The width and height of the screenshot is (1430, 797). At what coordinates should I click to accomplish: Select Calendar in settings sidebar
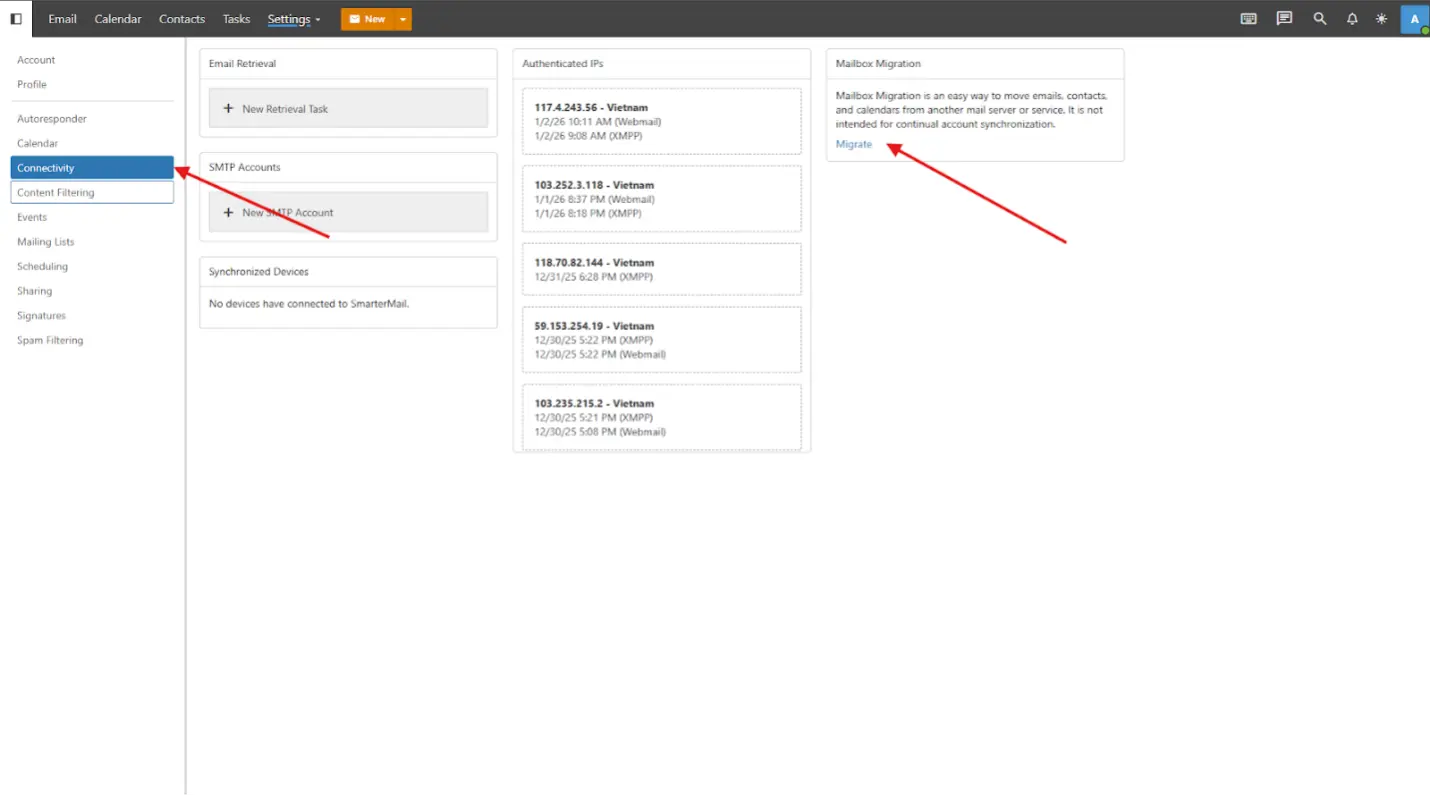tap(92, 143)
